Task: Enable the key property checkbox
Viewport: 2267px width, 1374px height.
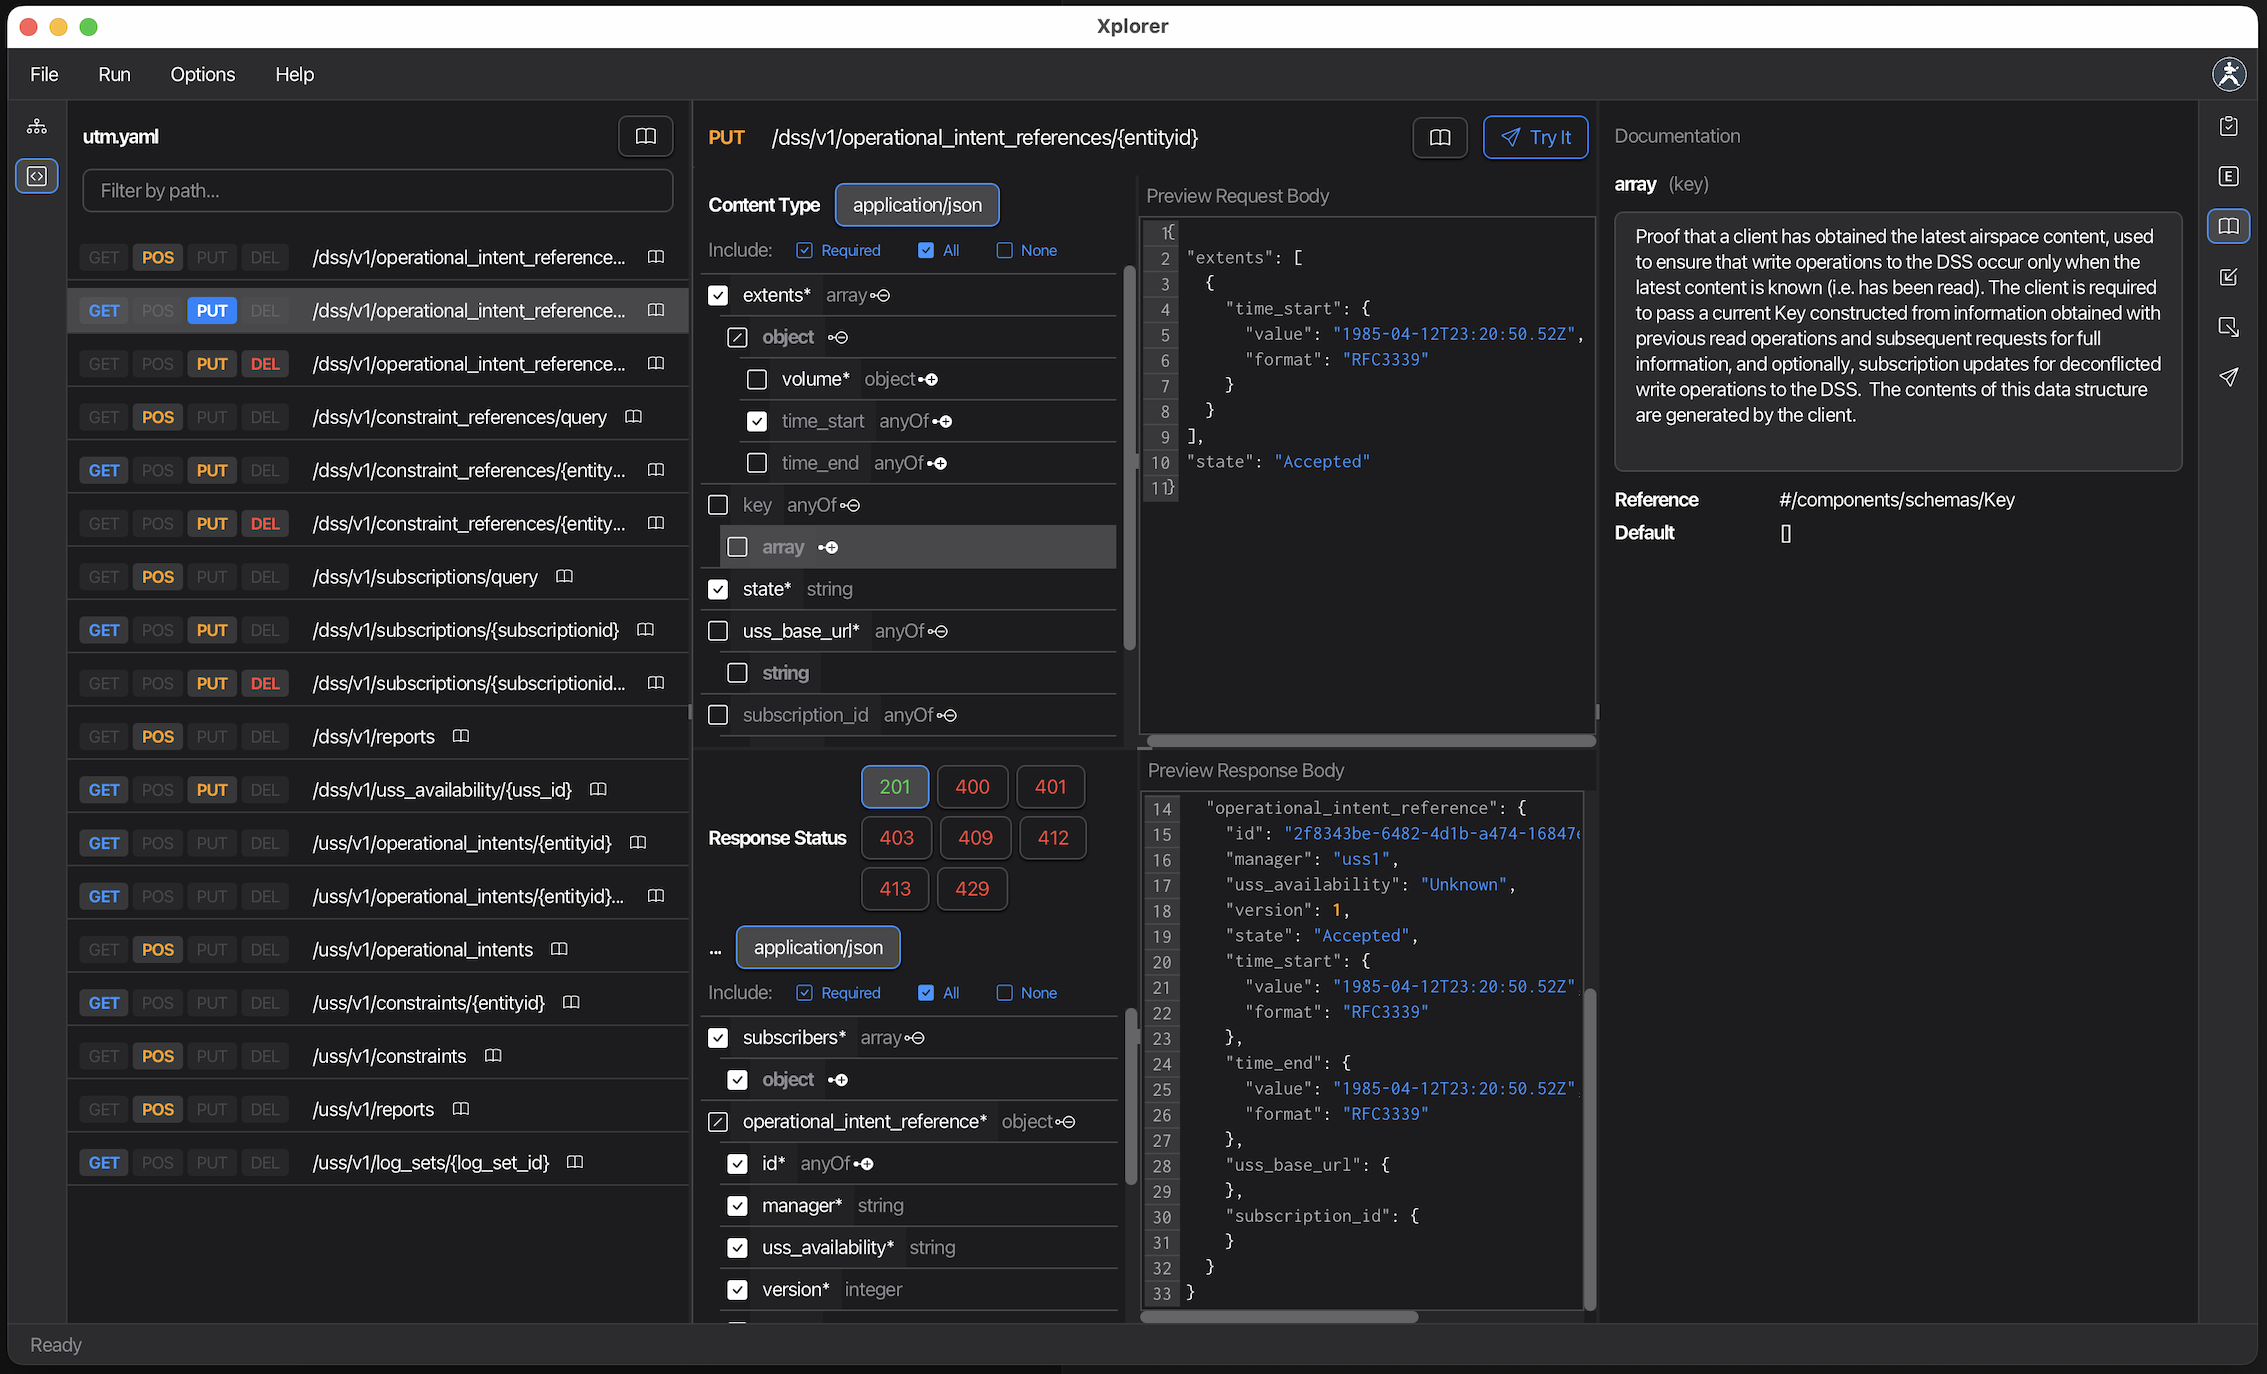Action: [718, 505]
